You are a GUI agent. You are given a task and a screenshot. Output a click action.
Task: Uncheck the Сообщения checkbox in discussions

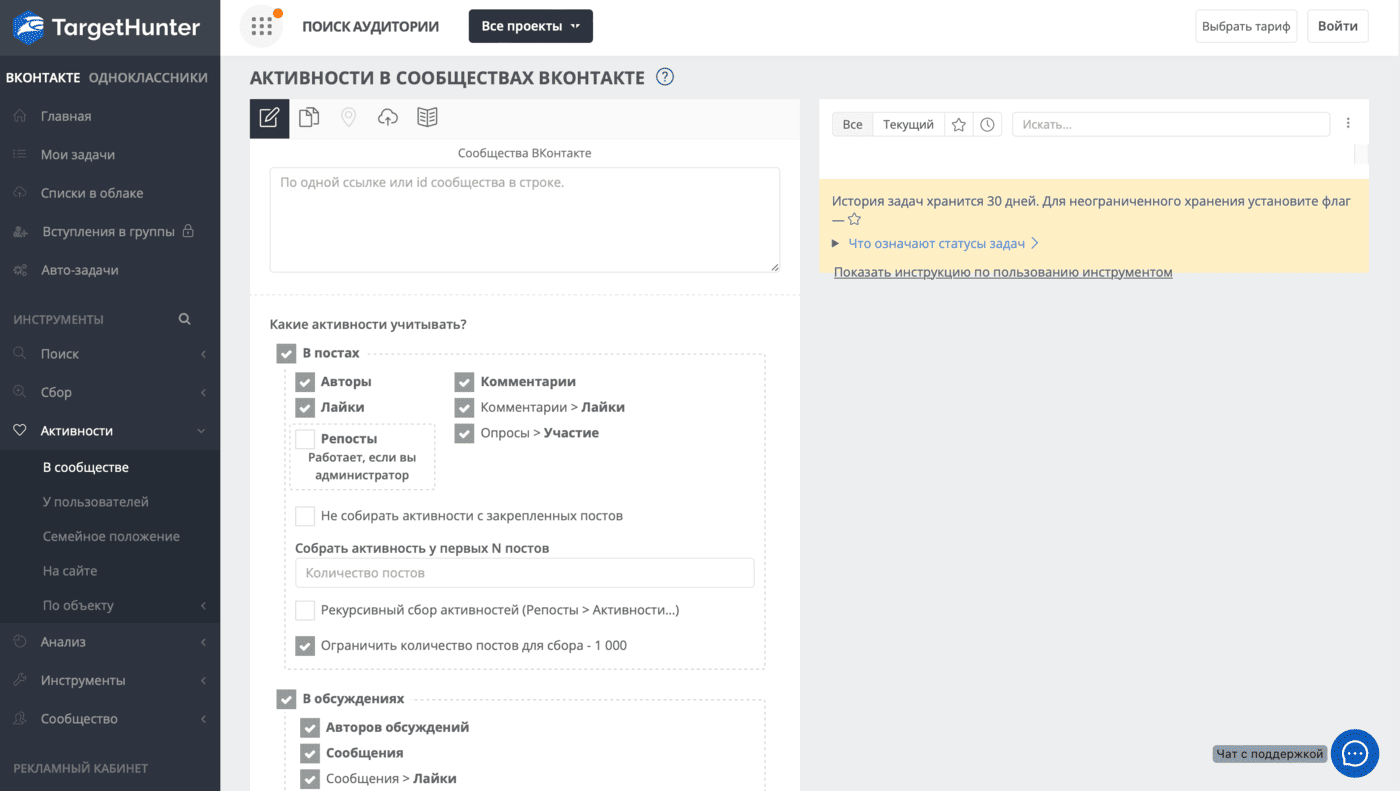coord(310,753)
